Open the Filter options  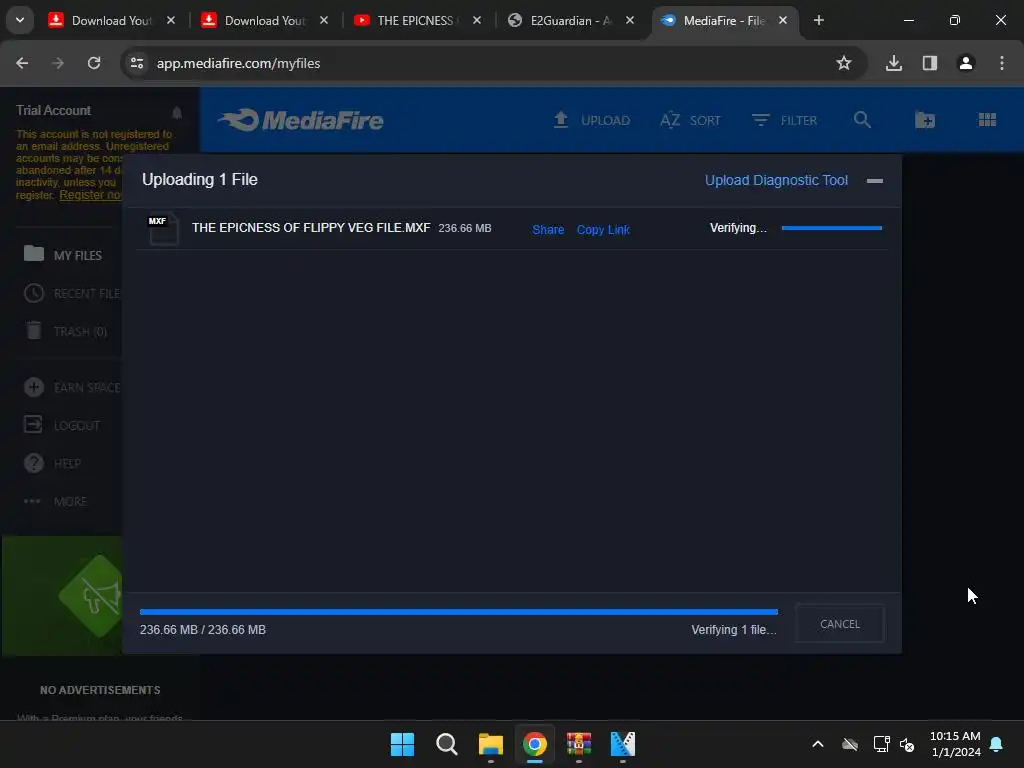tap(784, 120)
